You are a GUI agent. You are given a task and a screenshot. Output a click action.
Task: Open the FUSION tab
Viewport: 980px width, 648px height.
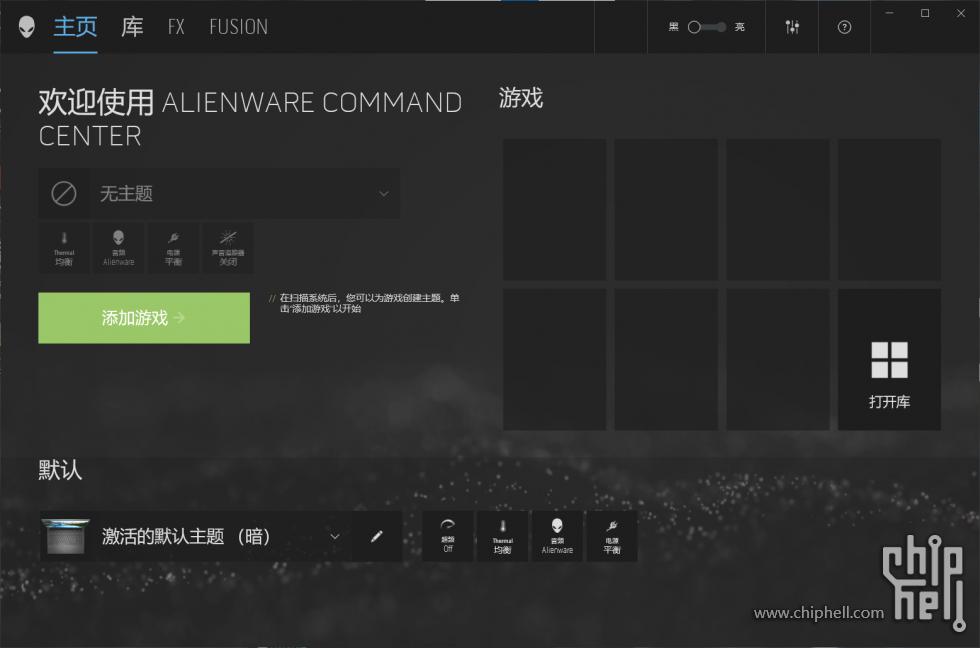click(x=238, y=27)
